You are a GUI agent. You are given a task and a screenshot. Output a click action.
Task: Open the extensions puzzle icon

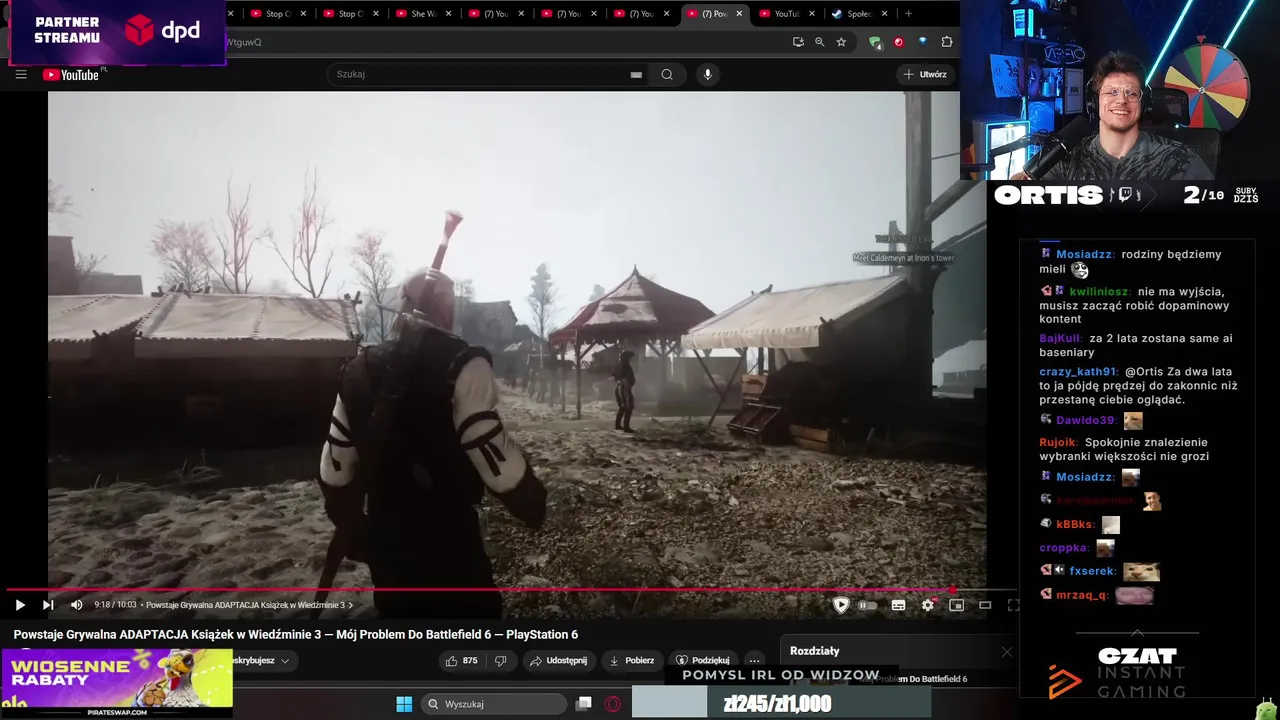tap(947, 42)
